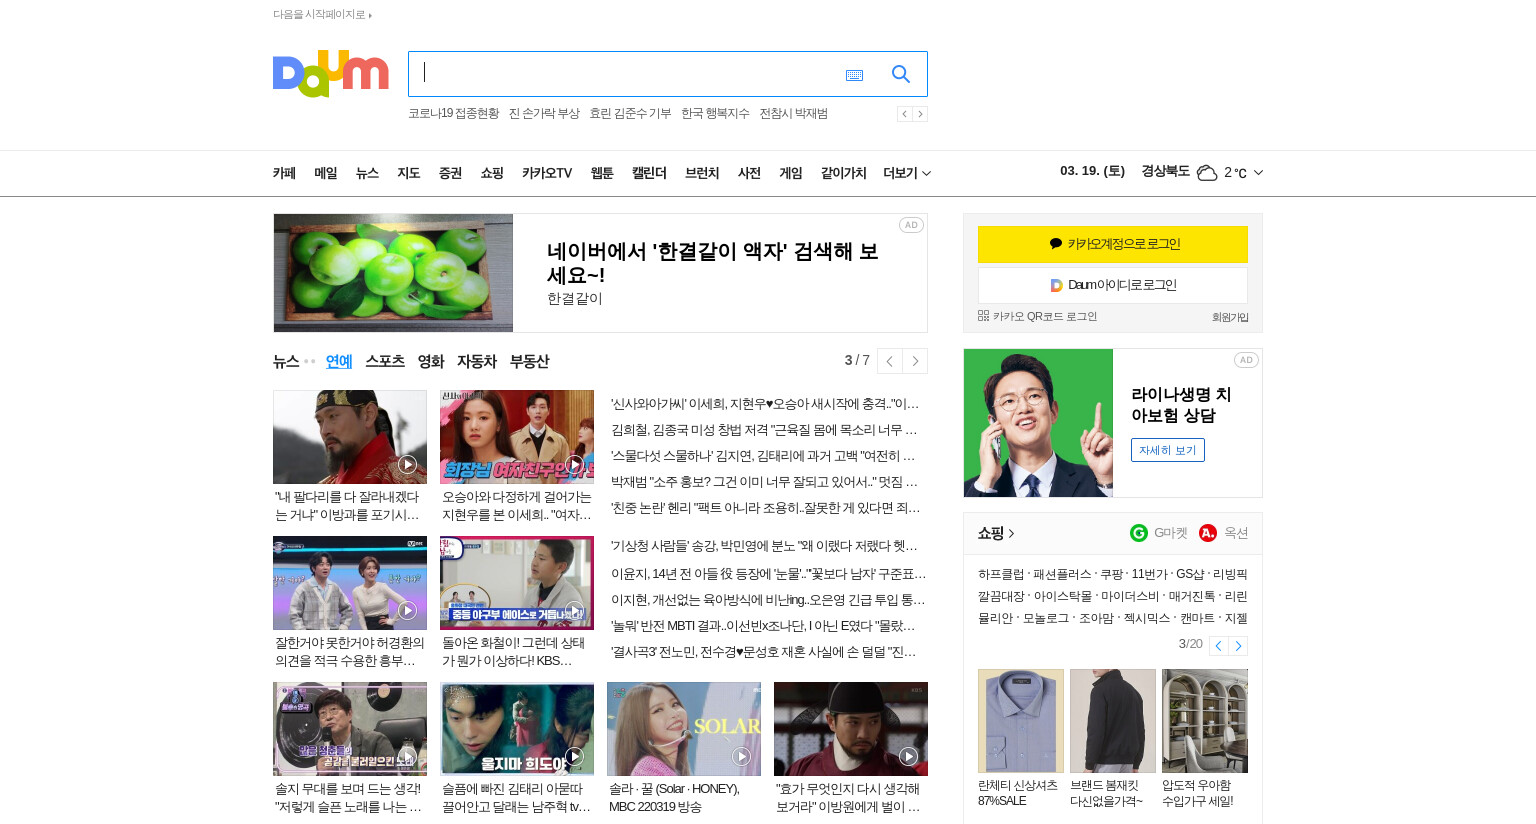Open headline '기상청 사람들' 송강, 박민영
Viewport: 1536px width, 824px height.
pyautogui.click(x=765, y=546)
